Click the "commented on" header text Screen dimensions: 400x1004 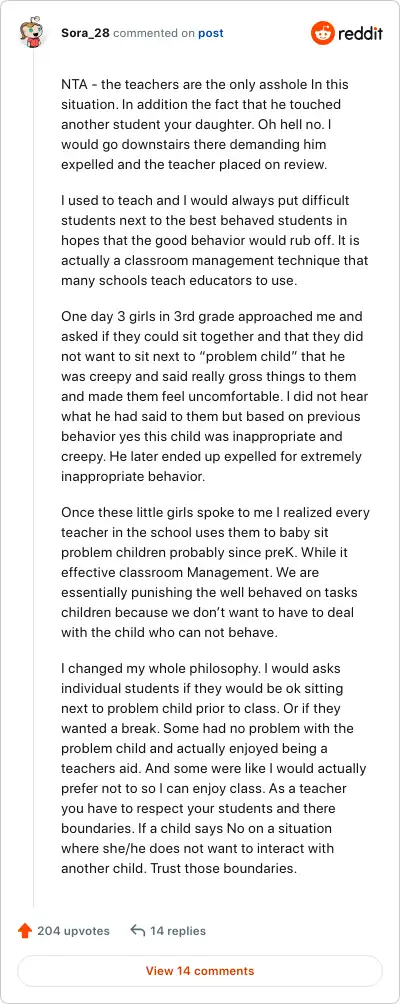pos(154,33)
